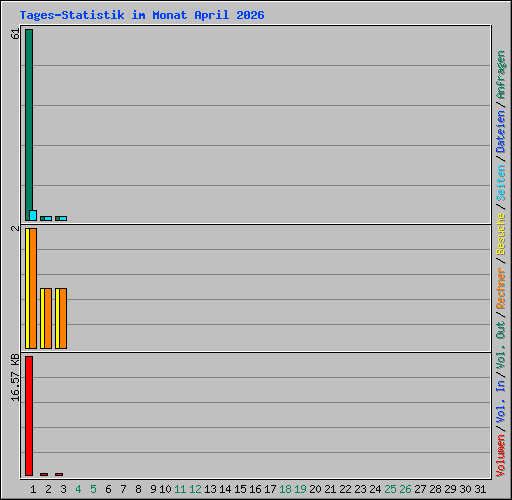Click the 'Rechner' legend label
This screenshot has height=500, width=512.
pos(501,288)
